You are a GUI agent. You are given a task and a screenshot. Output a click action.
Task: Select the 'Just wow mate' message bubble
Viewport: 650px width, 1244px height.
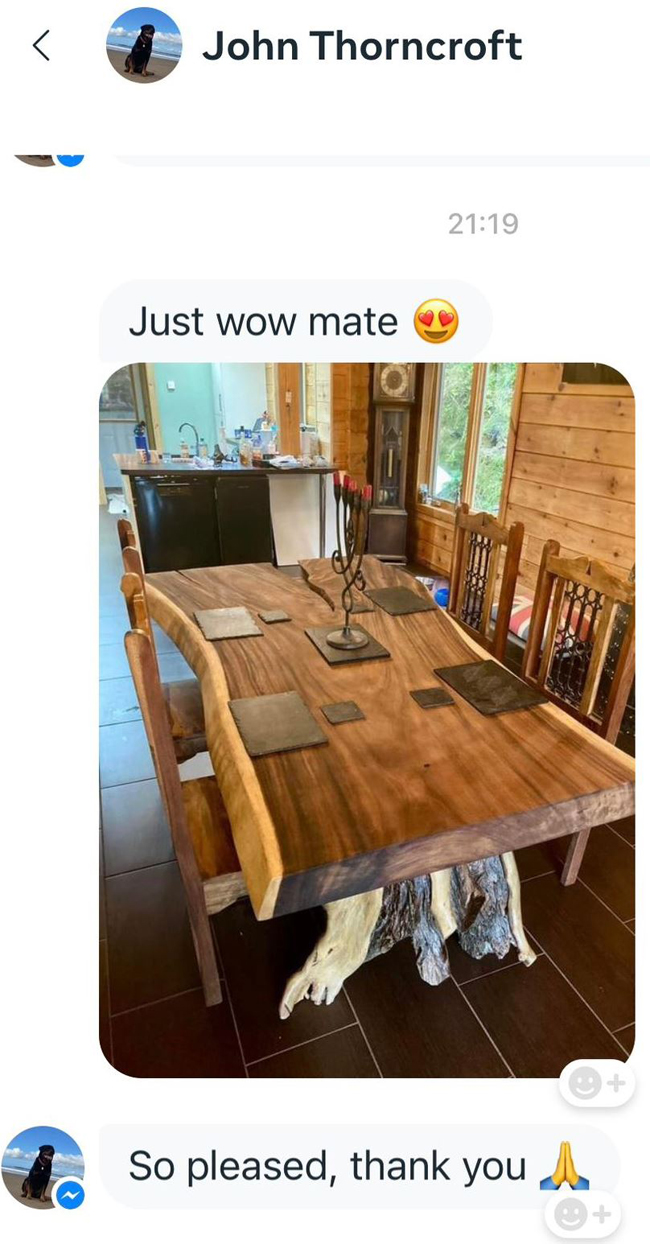pyautogui.click(x=295, y=322)
